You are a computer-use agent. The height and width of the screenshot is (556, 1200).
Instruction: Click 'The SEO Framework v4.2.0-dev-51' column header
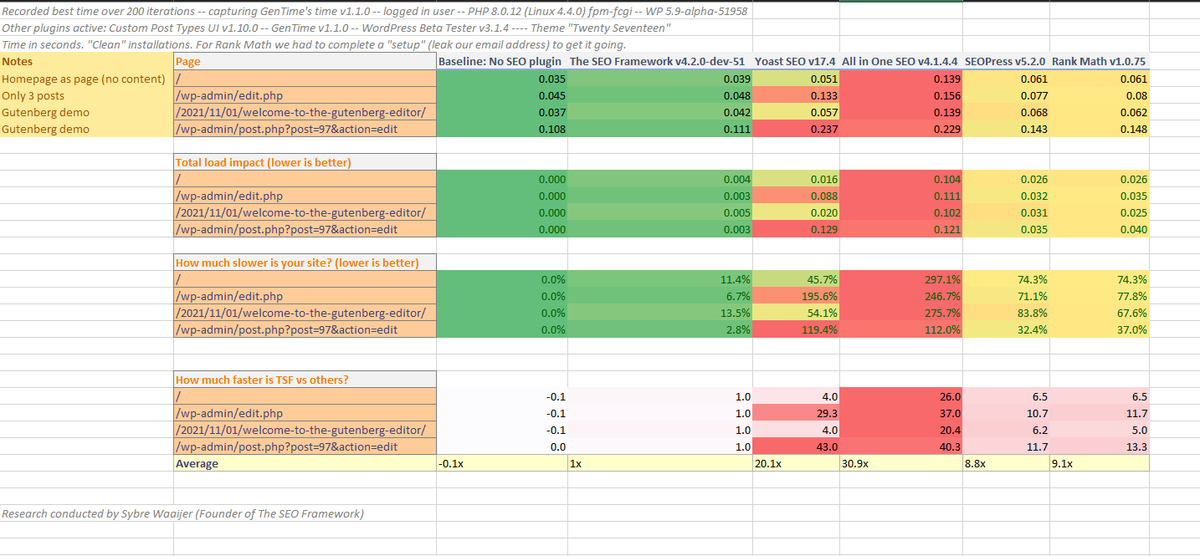pyautogui.click(x=658, y=62)
